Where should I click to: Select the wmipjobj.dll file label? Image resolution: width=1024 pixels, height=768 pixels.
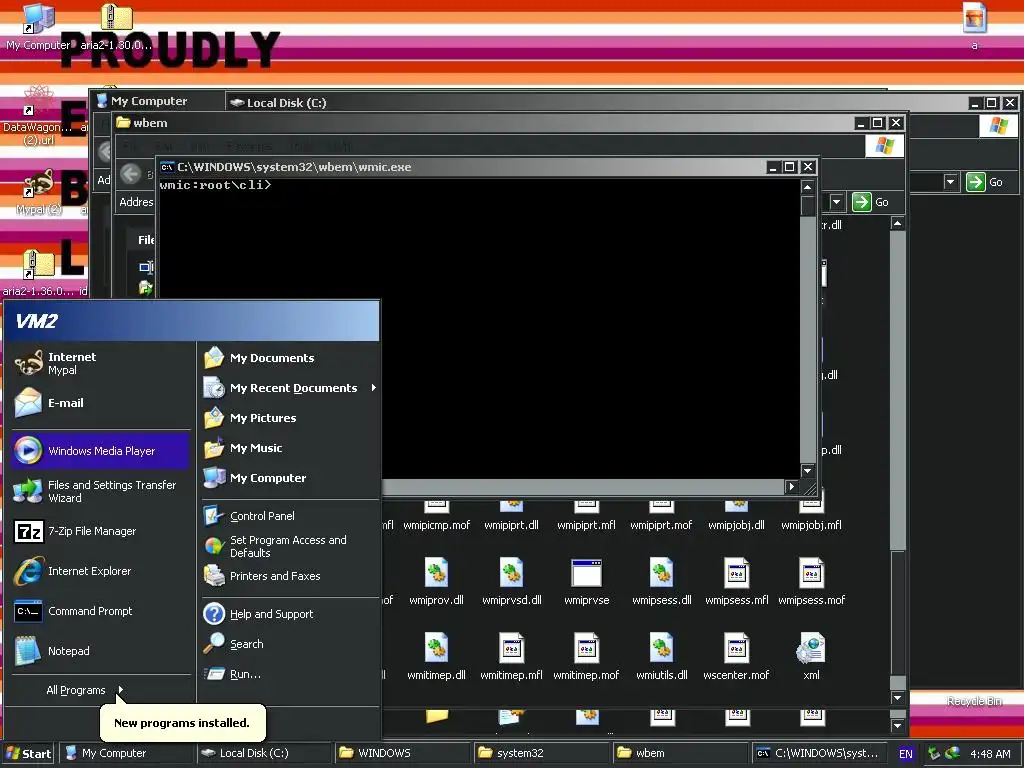click(737, 525)
